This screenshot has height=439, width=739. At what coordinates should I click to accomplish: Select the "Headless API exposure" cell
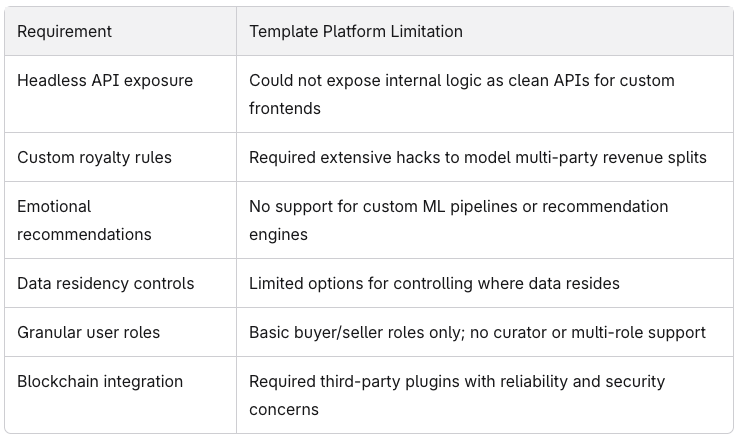pos(105,80)
